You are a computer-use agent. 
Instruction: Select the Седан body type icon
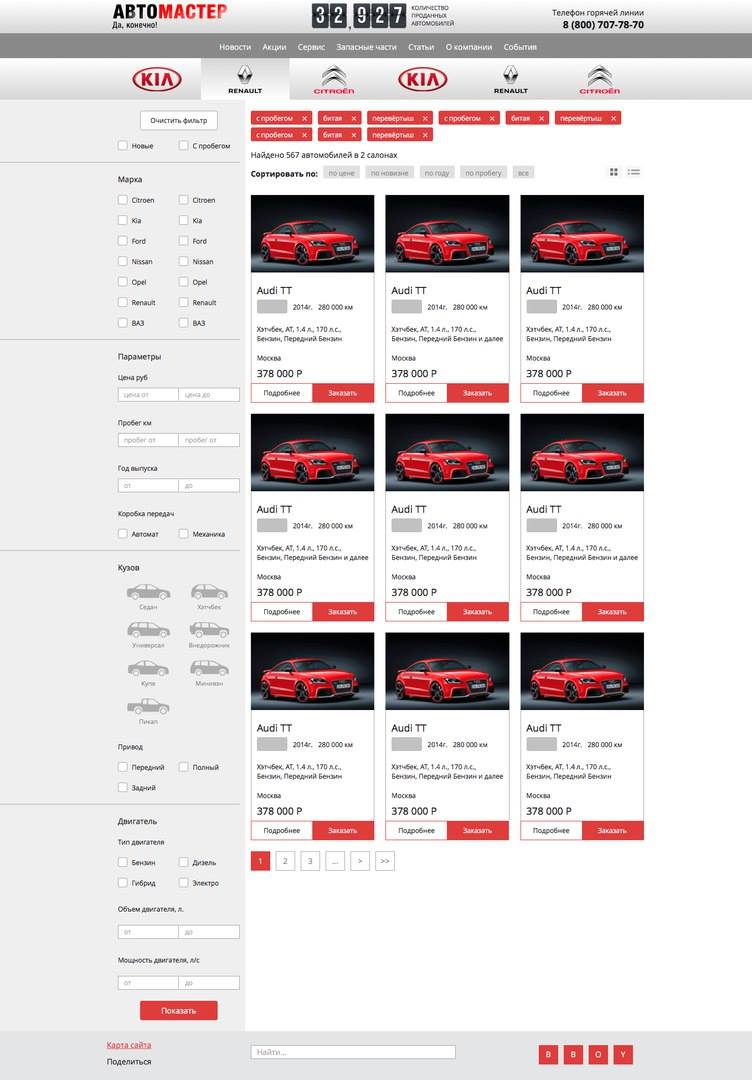point(148,592)
